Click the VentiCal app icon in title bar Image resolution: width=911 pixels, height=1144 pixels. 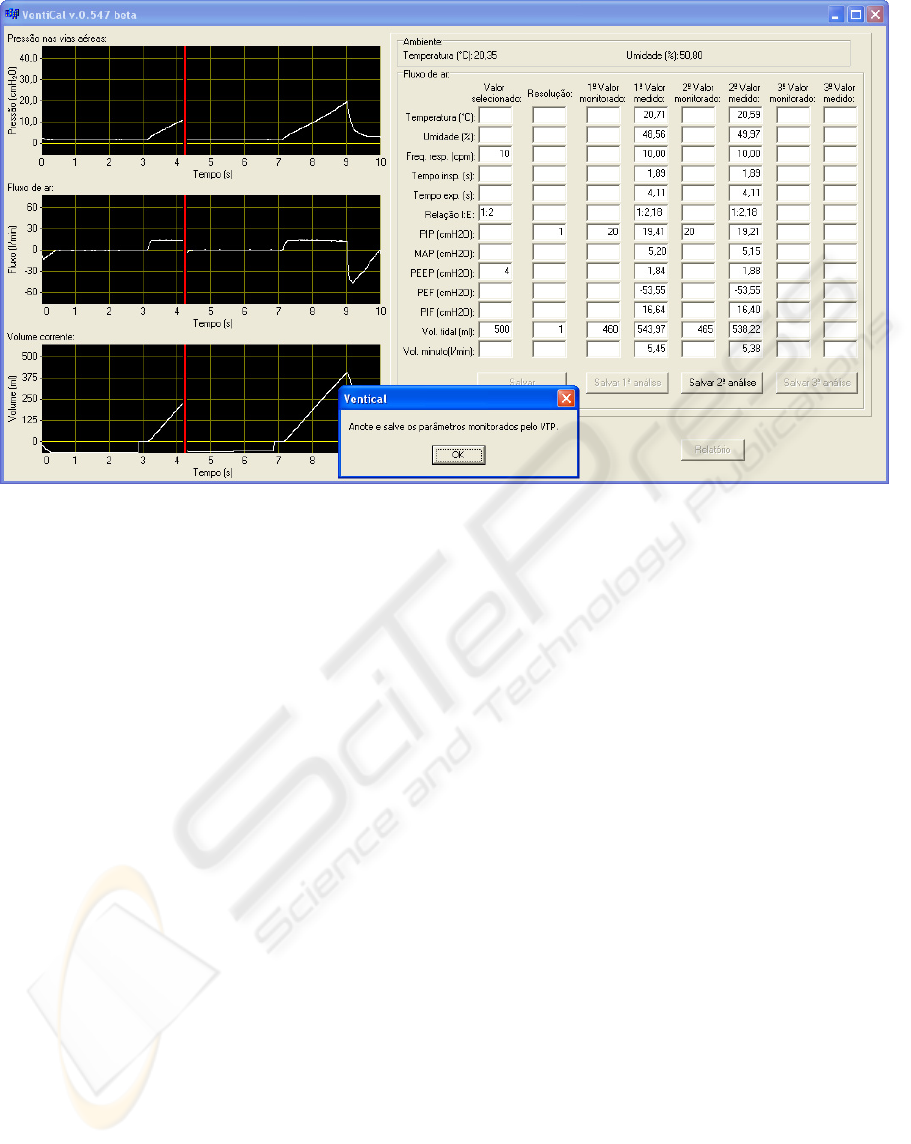12,15
